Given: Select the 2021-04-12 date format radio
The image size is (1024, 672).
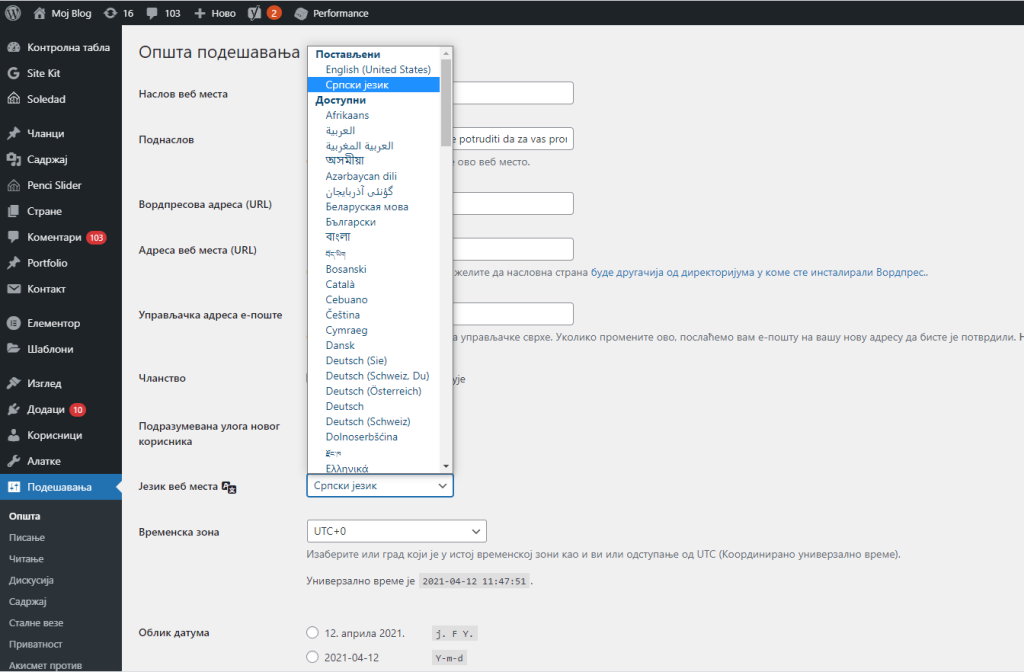Looking at the screenshot, I should point(313,658).
